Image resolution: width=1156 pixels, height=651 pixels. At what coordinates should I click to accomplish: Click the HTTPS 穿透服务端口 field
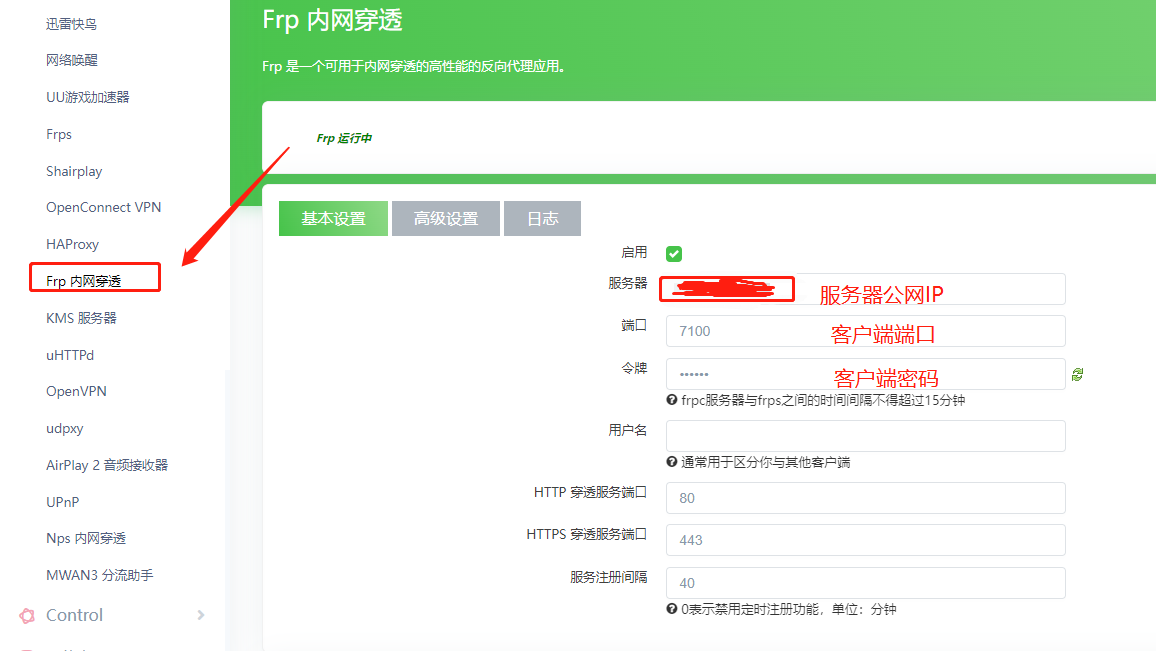[x=866, y=540]
